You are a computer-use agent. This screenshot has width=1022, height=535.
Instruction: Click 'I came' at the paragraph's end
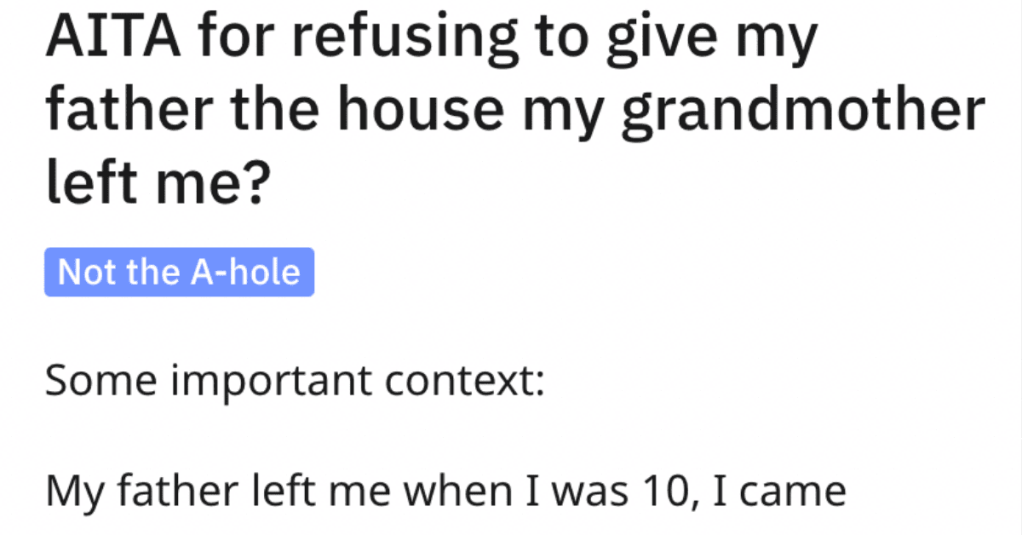pyautogui.click(x=780, y=491)
